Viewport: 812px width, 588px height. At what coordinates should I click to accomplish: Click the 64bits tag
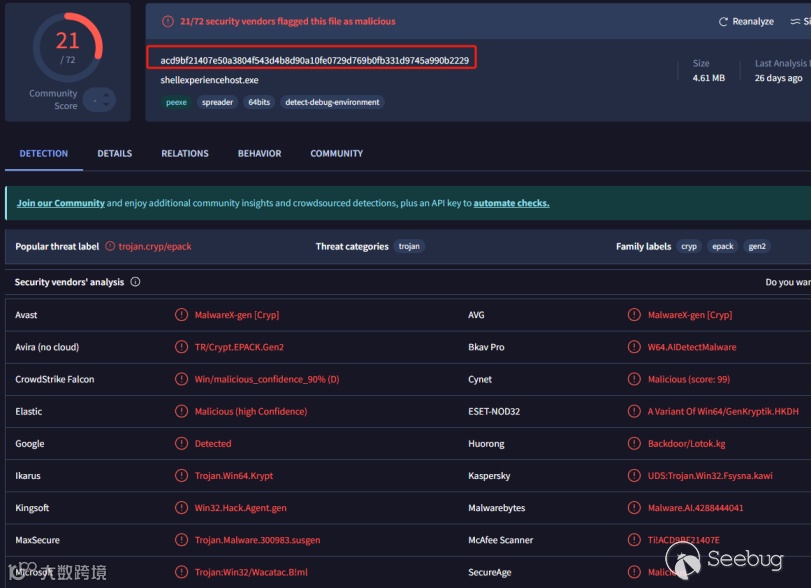[x=259, y=102]
